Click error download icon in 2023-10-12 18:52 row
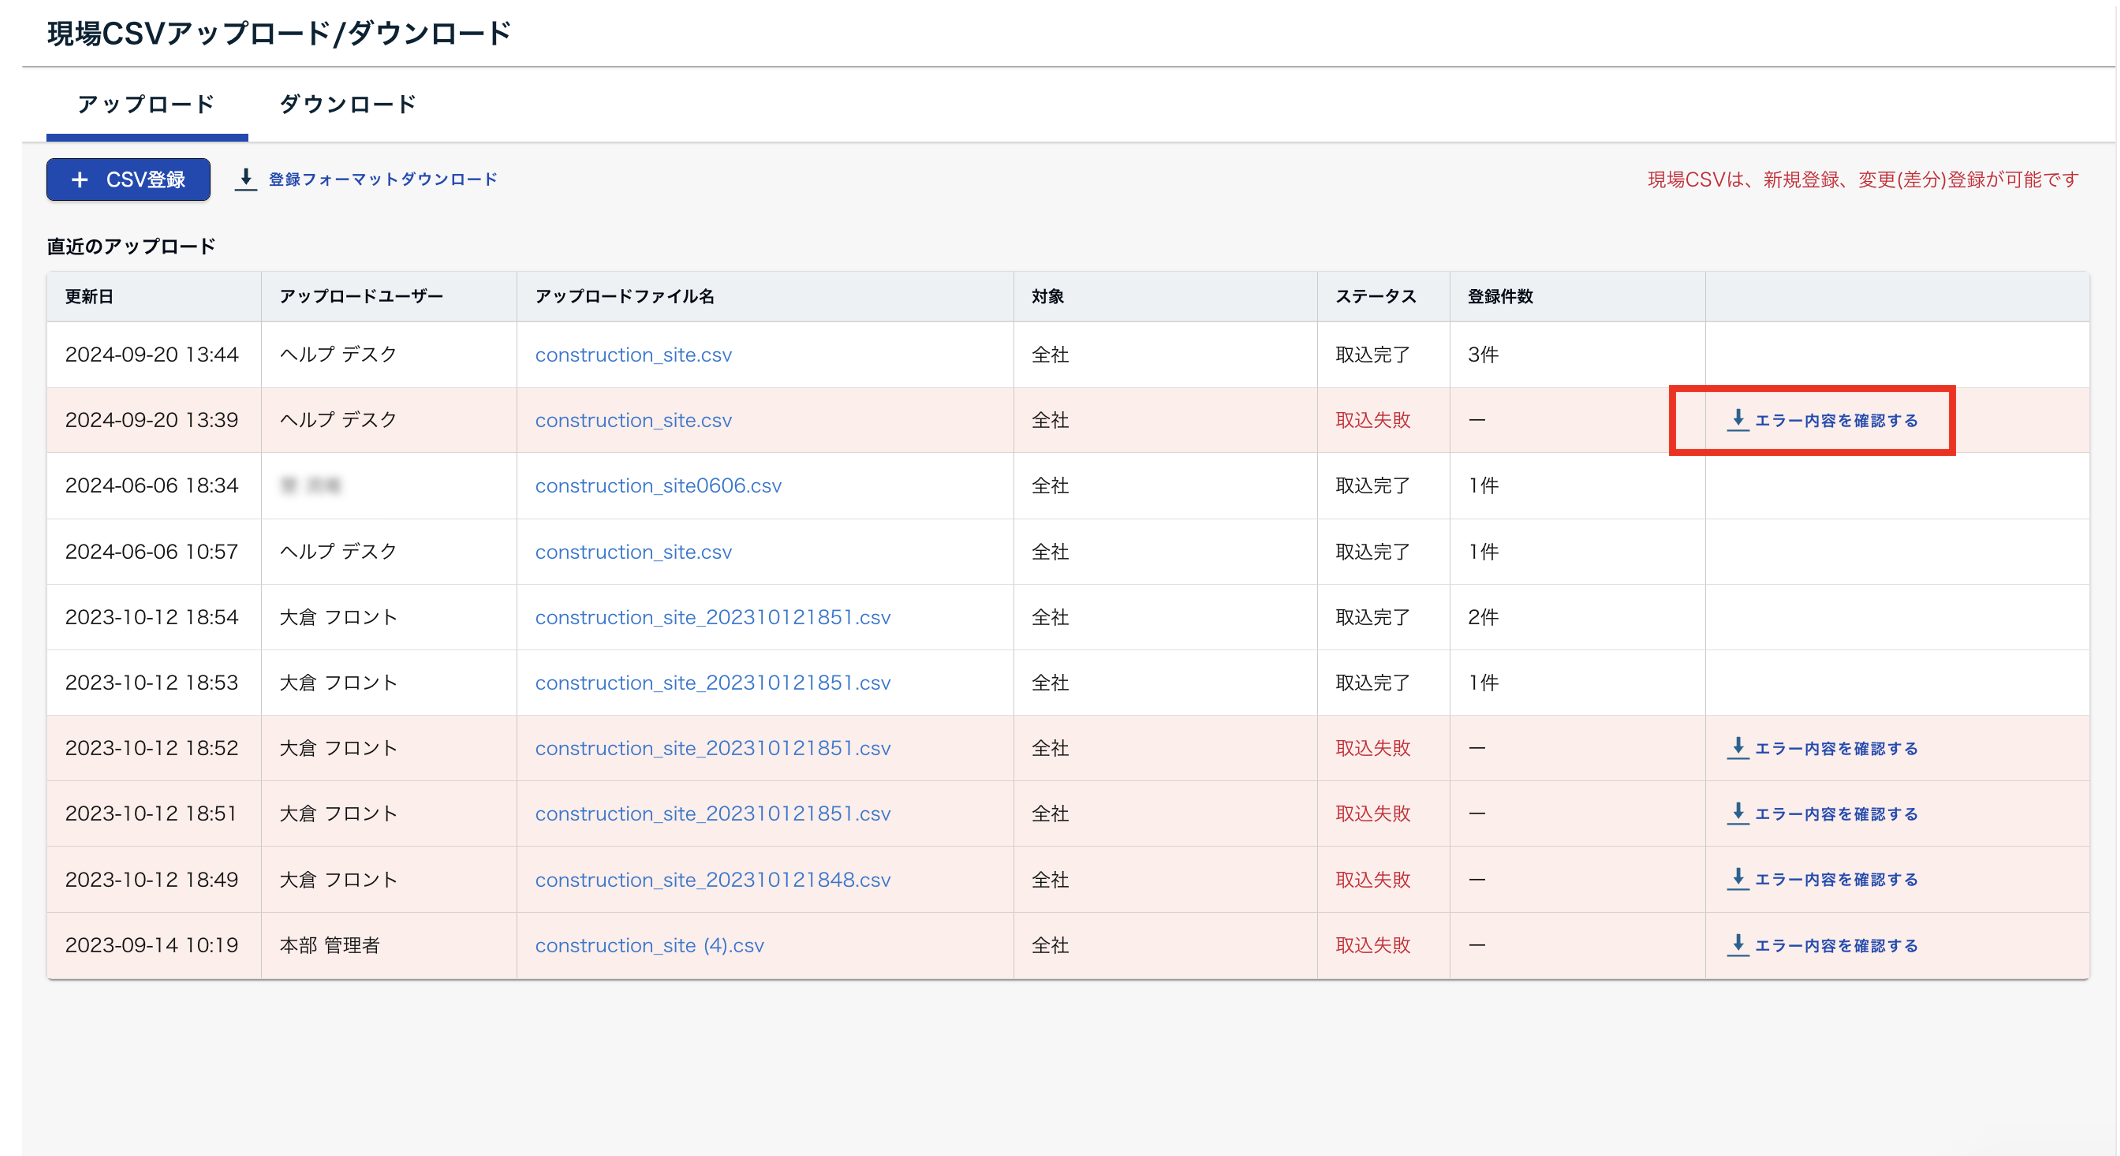The image size is (2120, 1156). point(1738,748)
